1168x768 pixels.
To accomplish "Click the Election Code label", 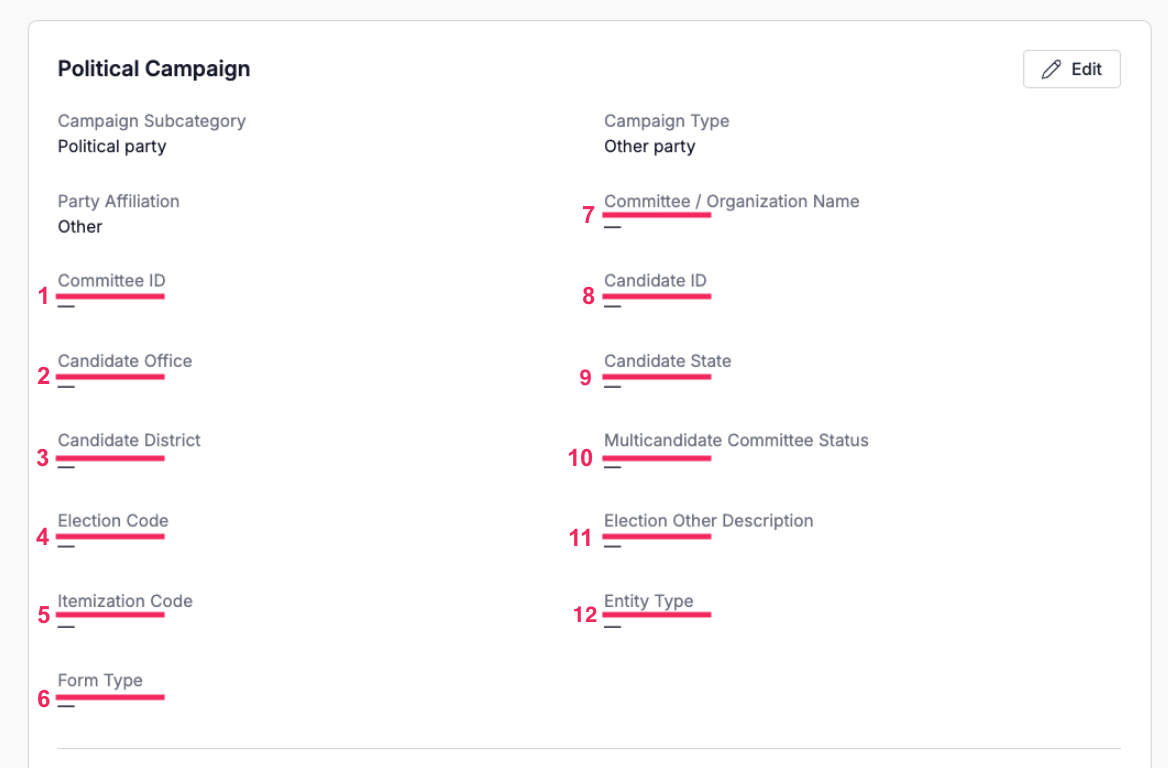I will [113, 521].
